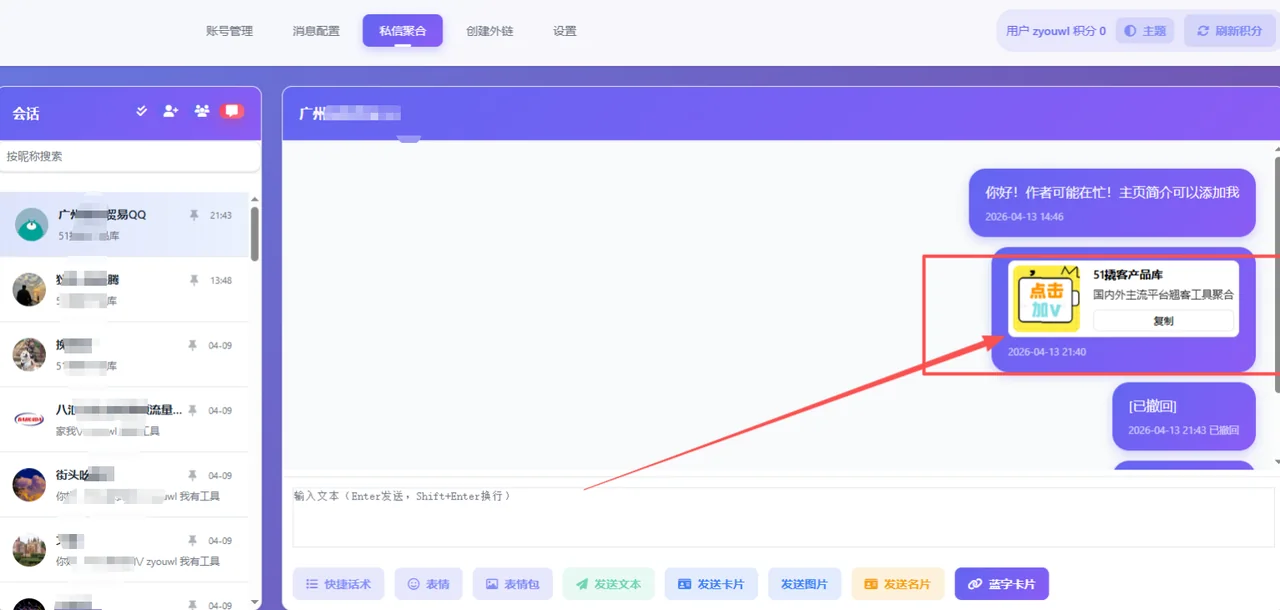The height and width of the screenshot is (610, 1280).
Task: Select the 私信聚合 tab
Action: pyautogui.click(x=402, y=31)
